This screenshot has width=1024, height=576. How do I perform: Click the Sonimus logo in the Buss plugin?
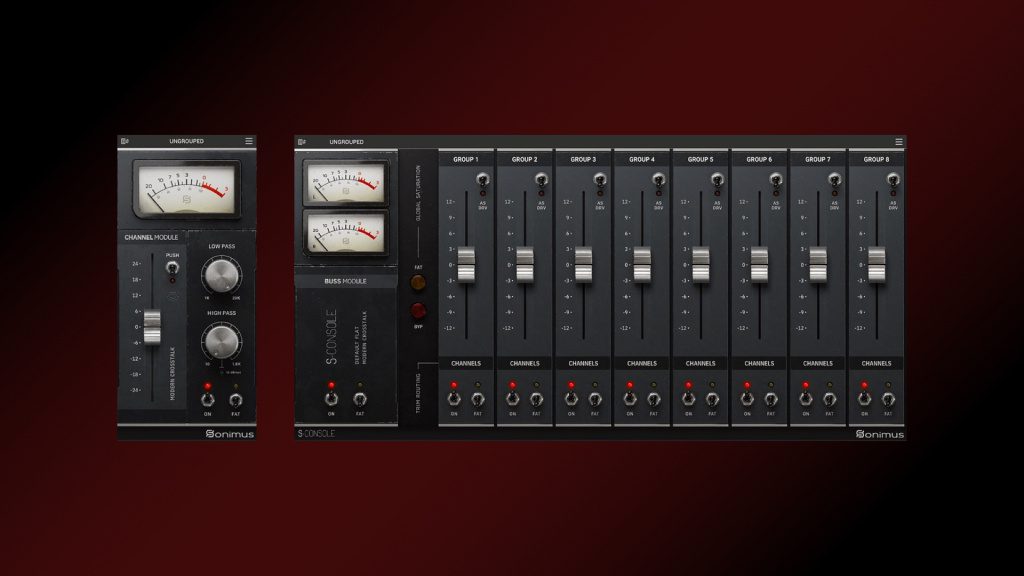point(880,434)
